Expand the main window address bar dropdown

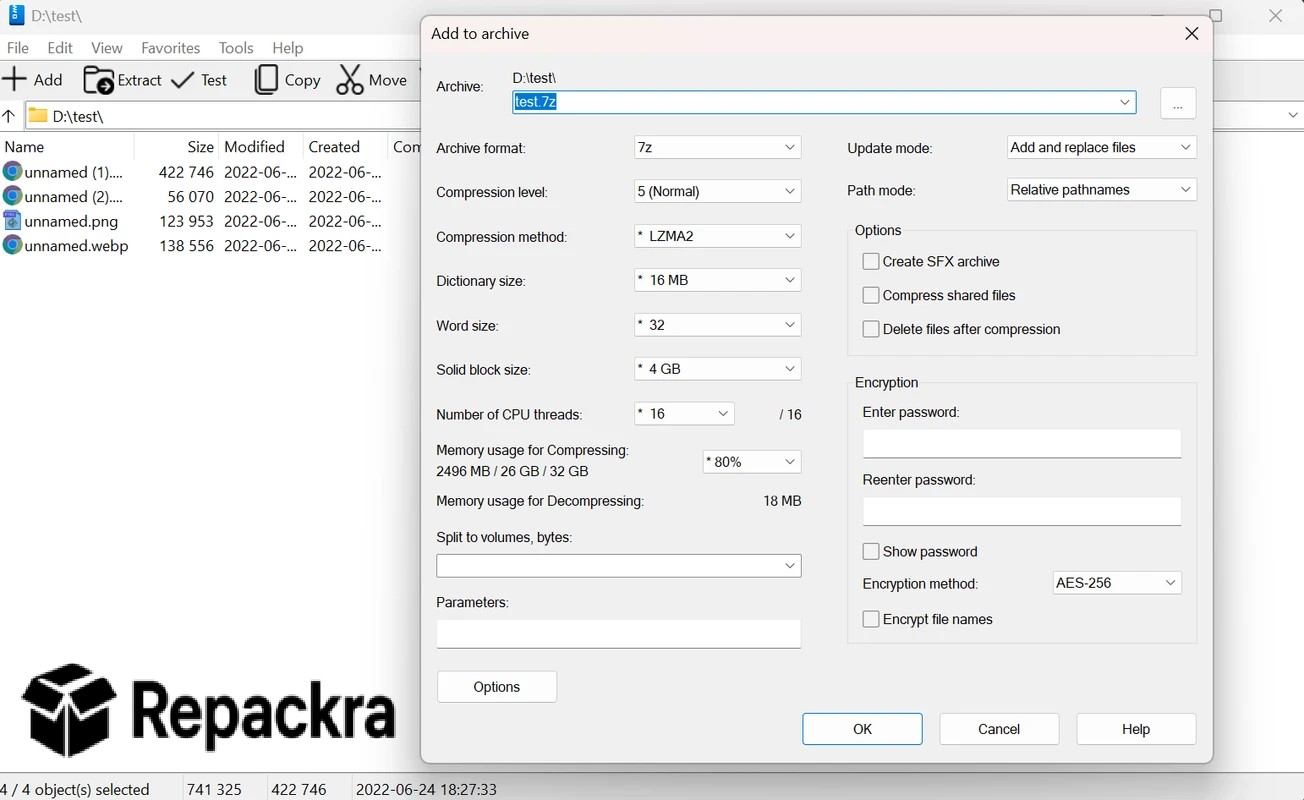coord(1292,116)
